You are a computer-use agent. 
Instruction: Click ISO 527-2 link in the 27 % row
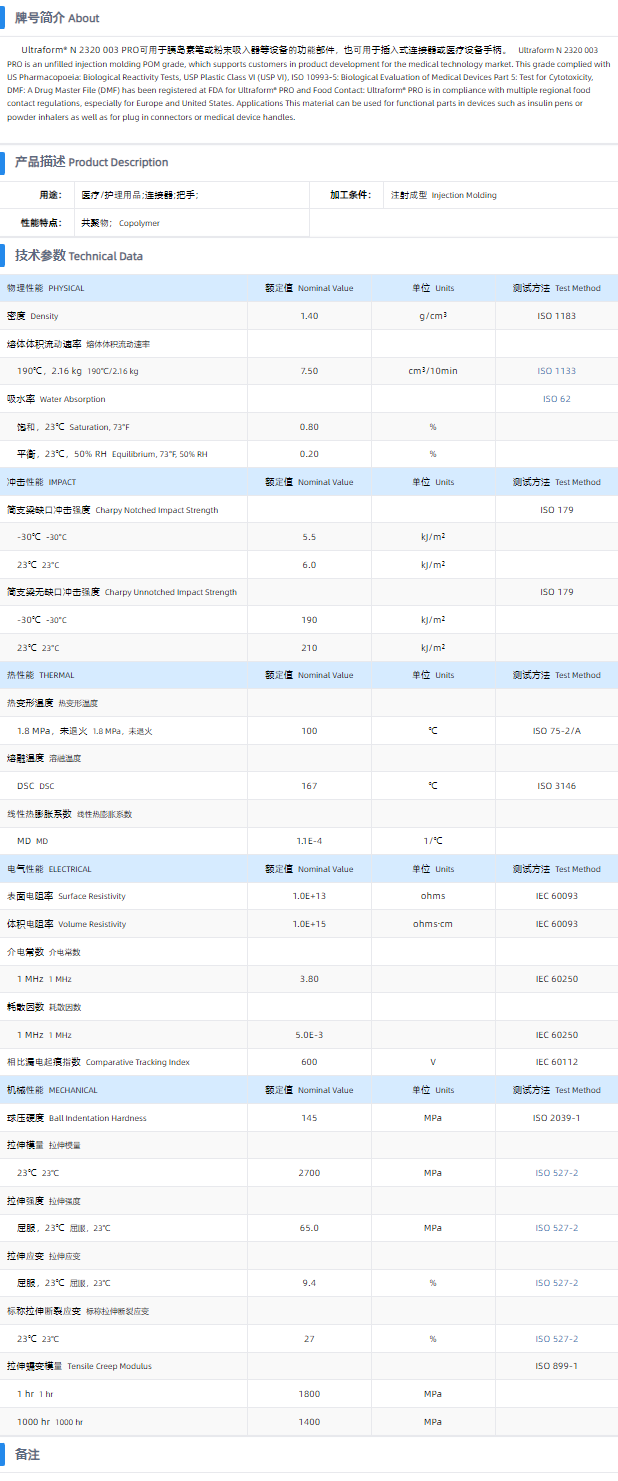[x=556, y=1338]
